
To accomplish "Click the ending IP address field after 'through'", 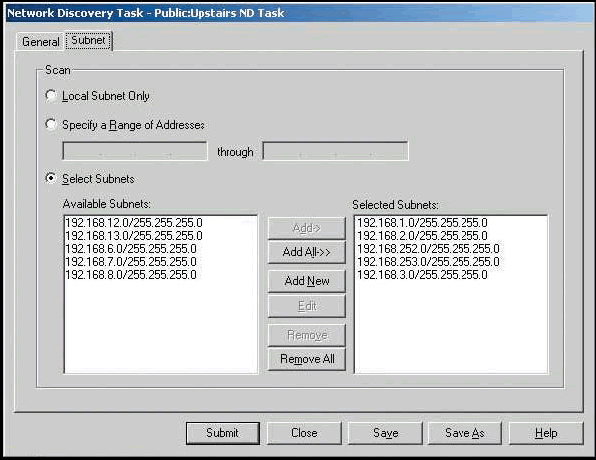I will (x=335, y=151).
